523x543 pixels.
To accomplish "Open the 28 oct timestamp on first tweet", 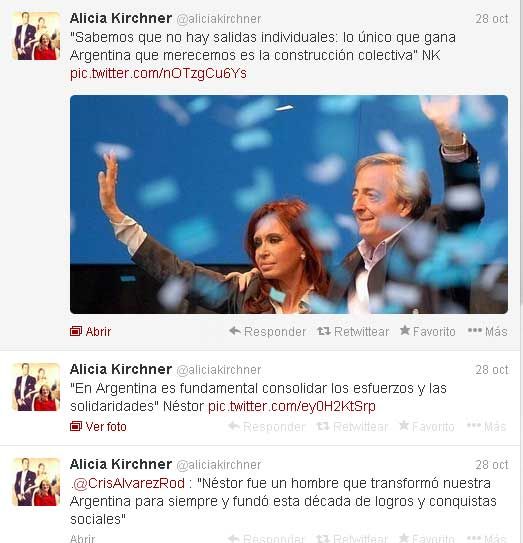I will (x=492, y=19).
